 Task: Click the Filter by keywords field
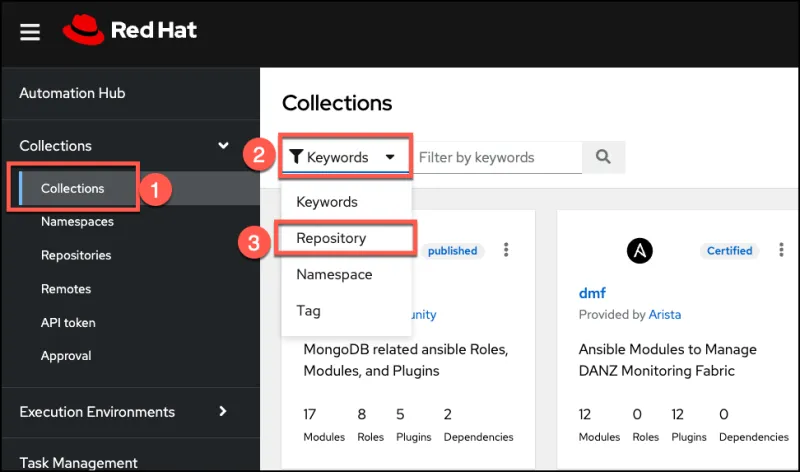point(497,157)
